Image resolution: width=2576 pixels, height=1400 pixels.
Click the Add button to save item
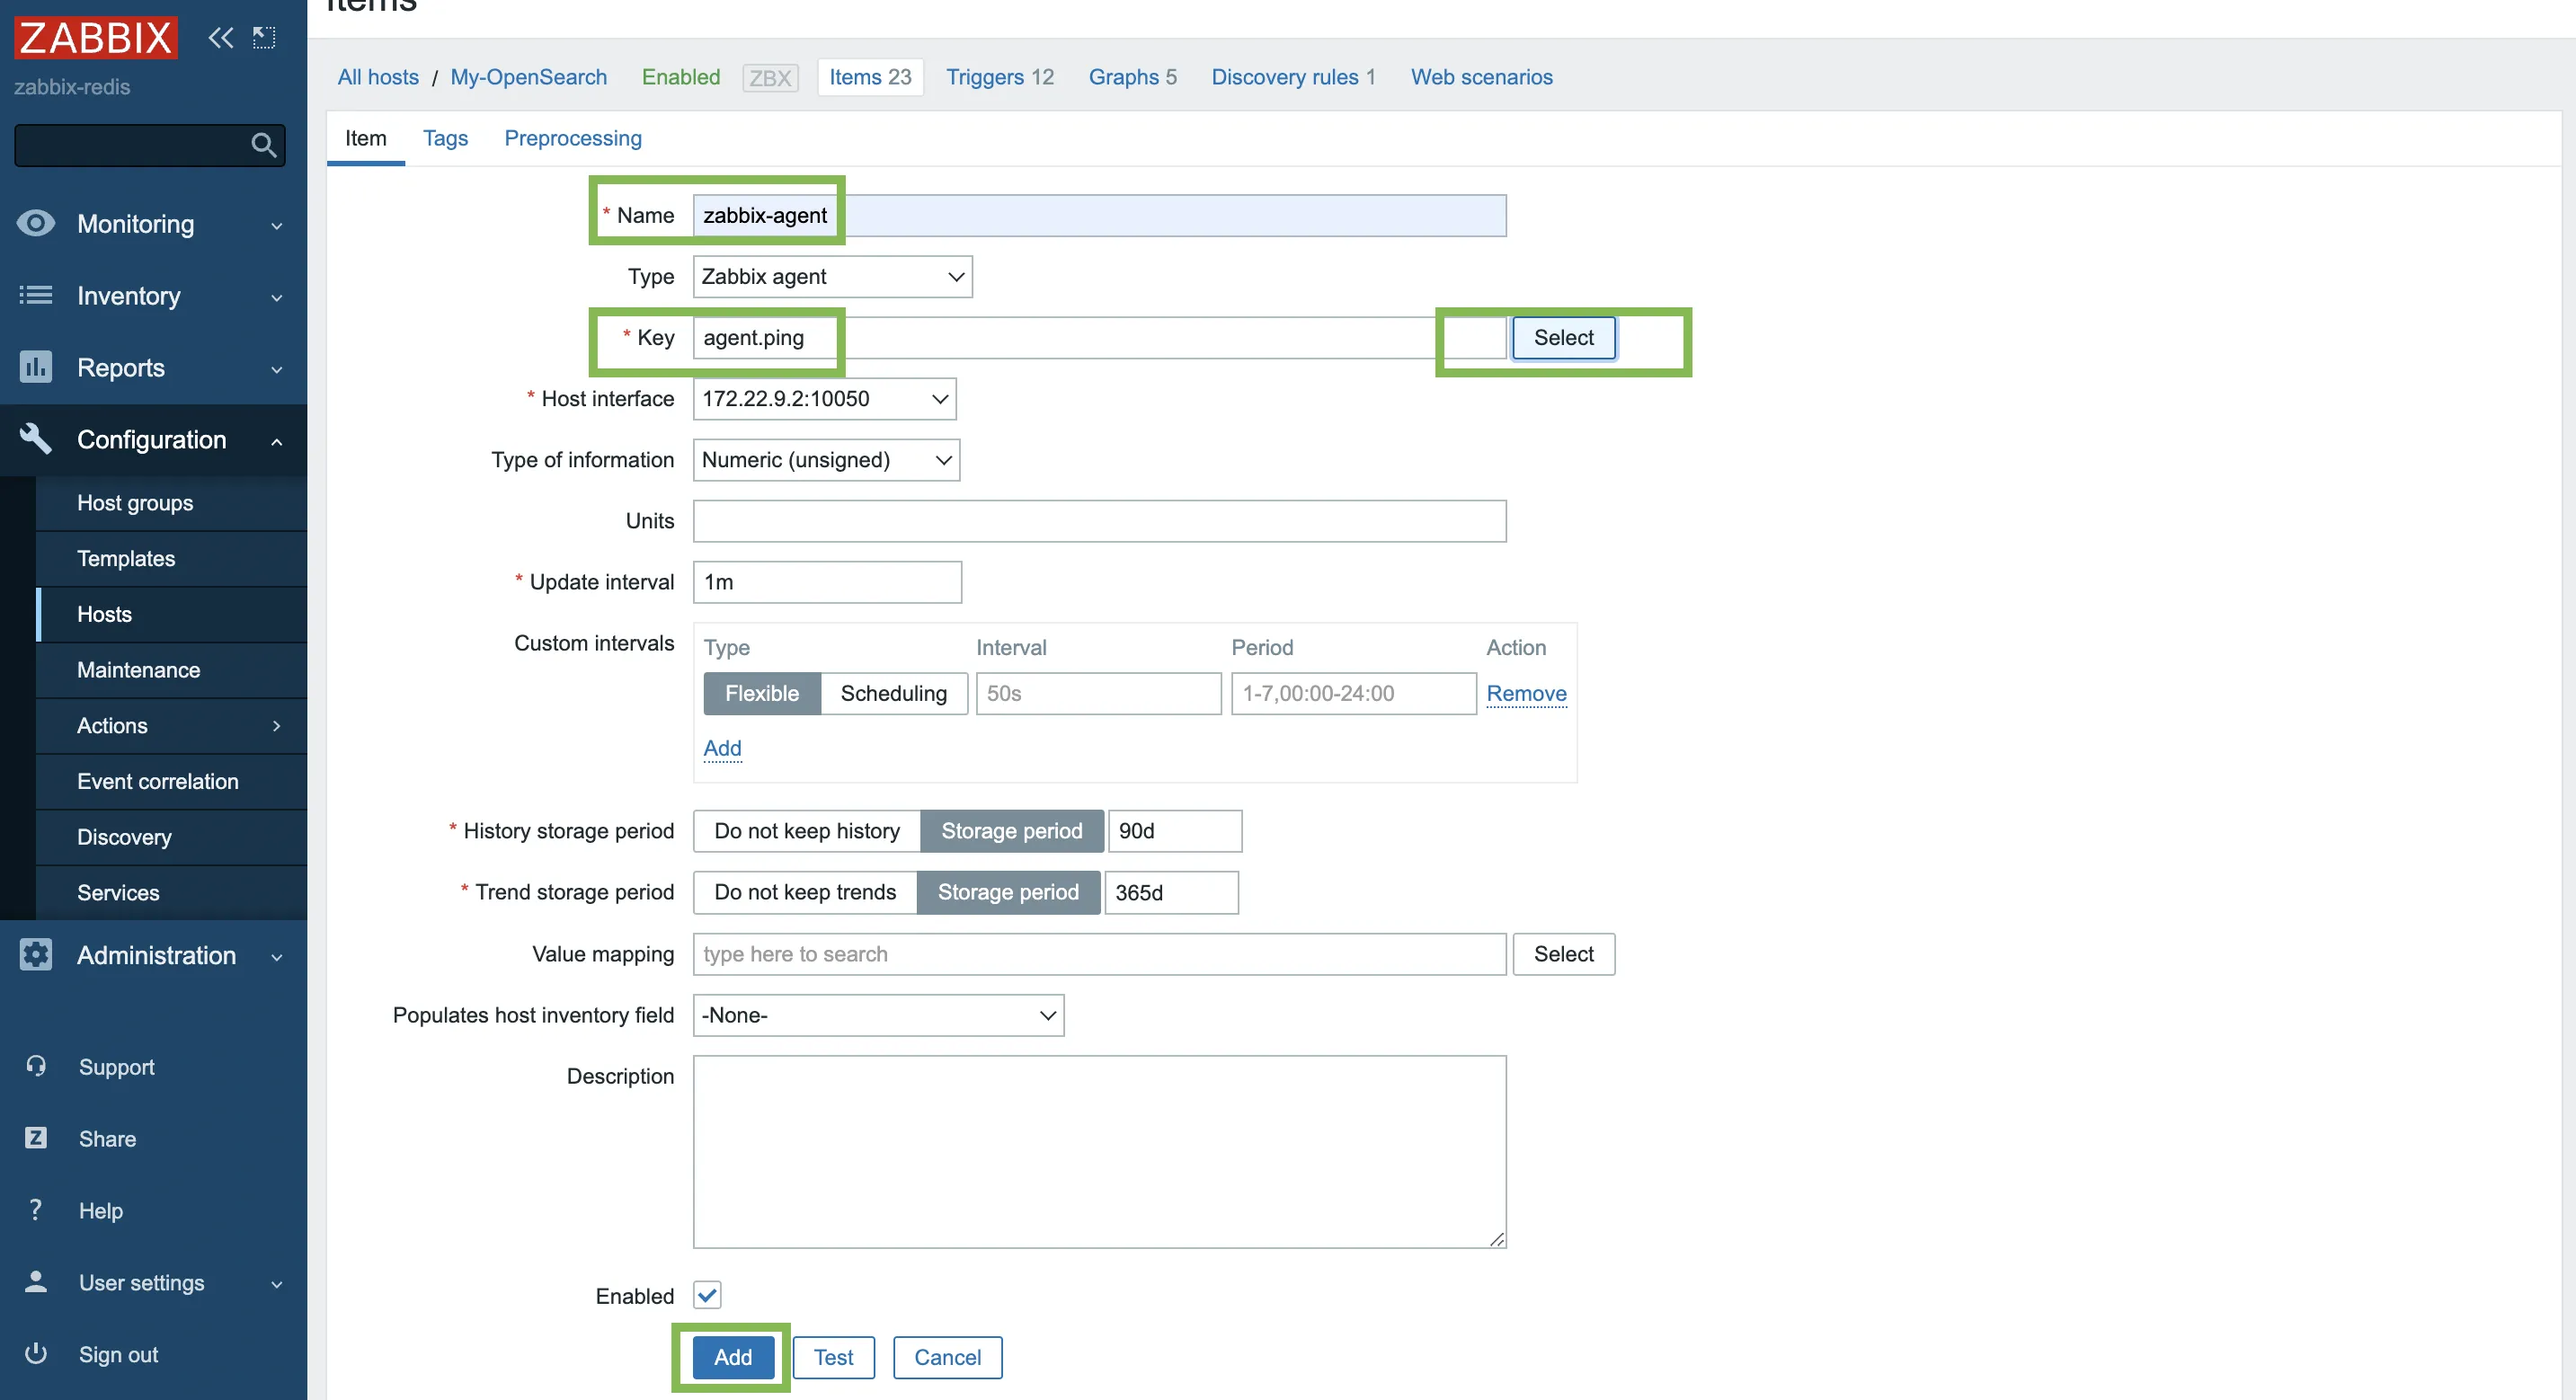click(x=731, y=1359)
